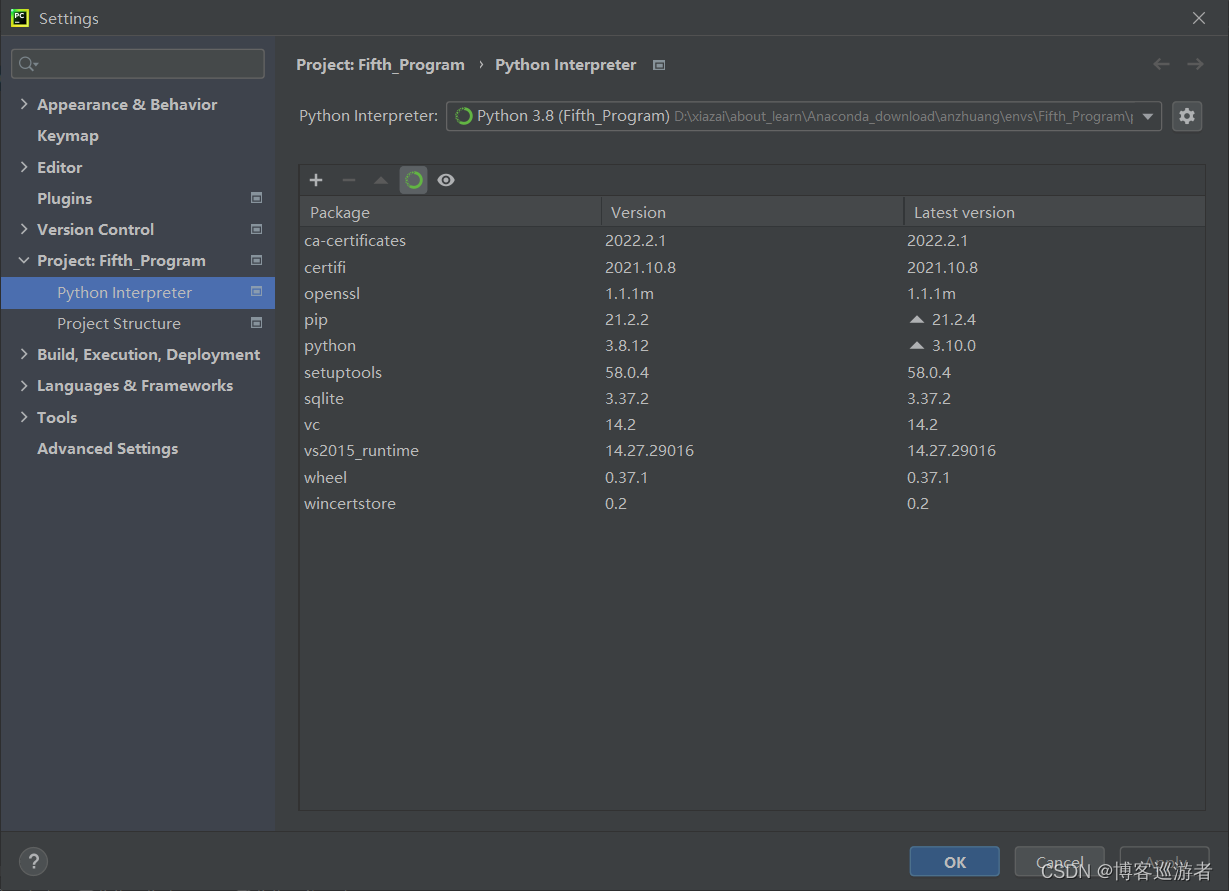Expand Build, Execution, Deployment section
1229x891 pixels.
(x=24, y=354)
